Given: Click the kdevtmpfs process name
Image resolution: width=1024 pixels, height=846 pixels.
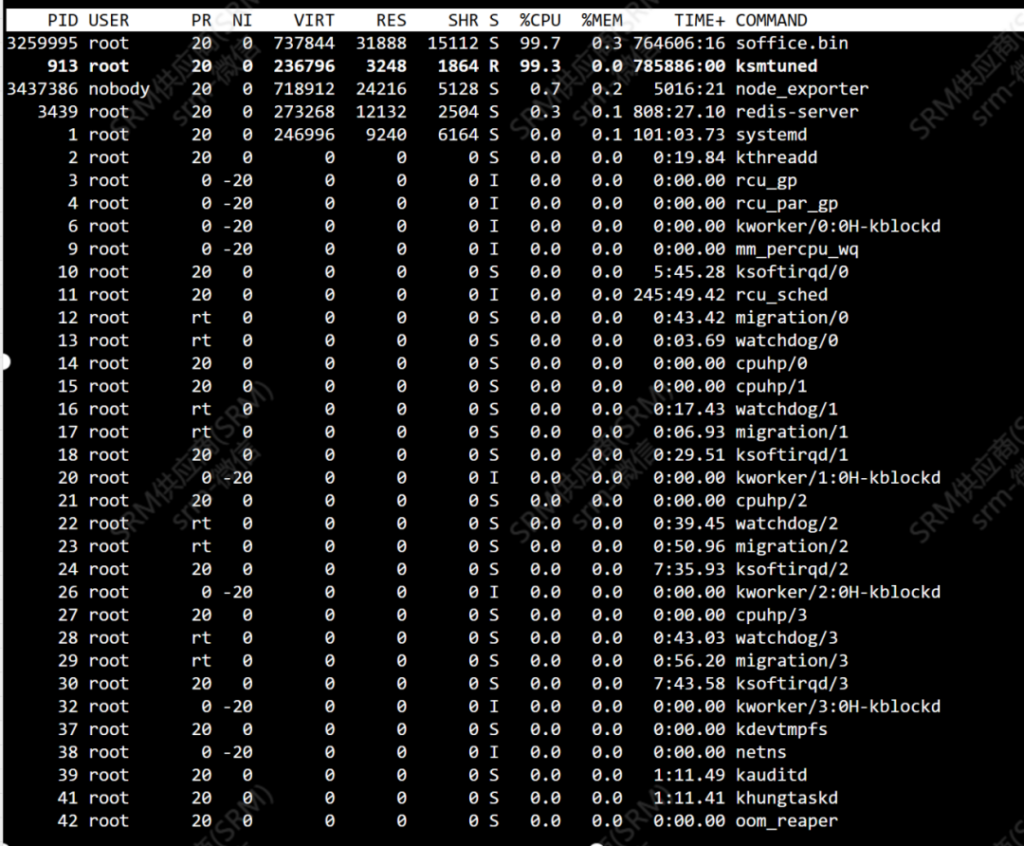Looking at the screenshot, I should [x=782, y=729].
